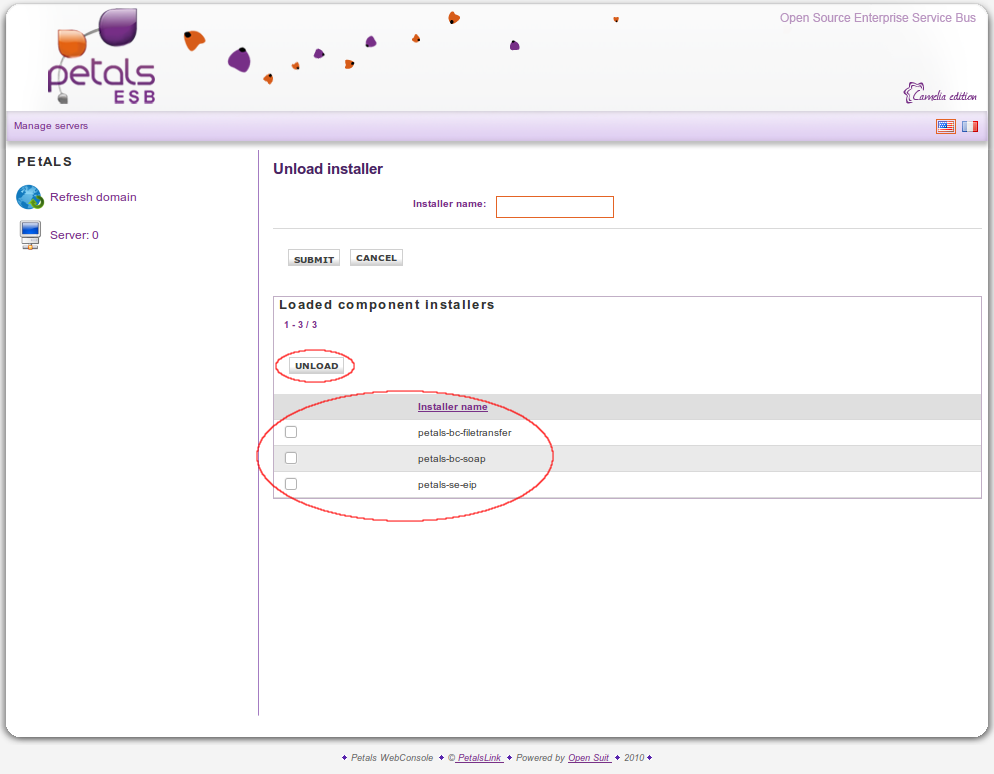Open the Manage servers menu

[x=51, y=126]
